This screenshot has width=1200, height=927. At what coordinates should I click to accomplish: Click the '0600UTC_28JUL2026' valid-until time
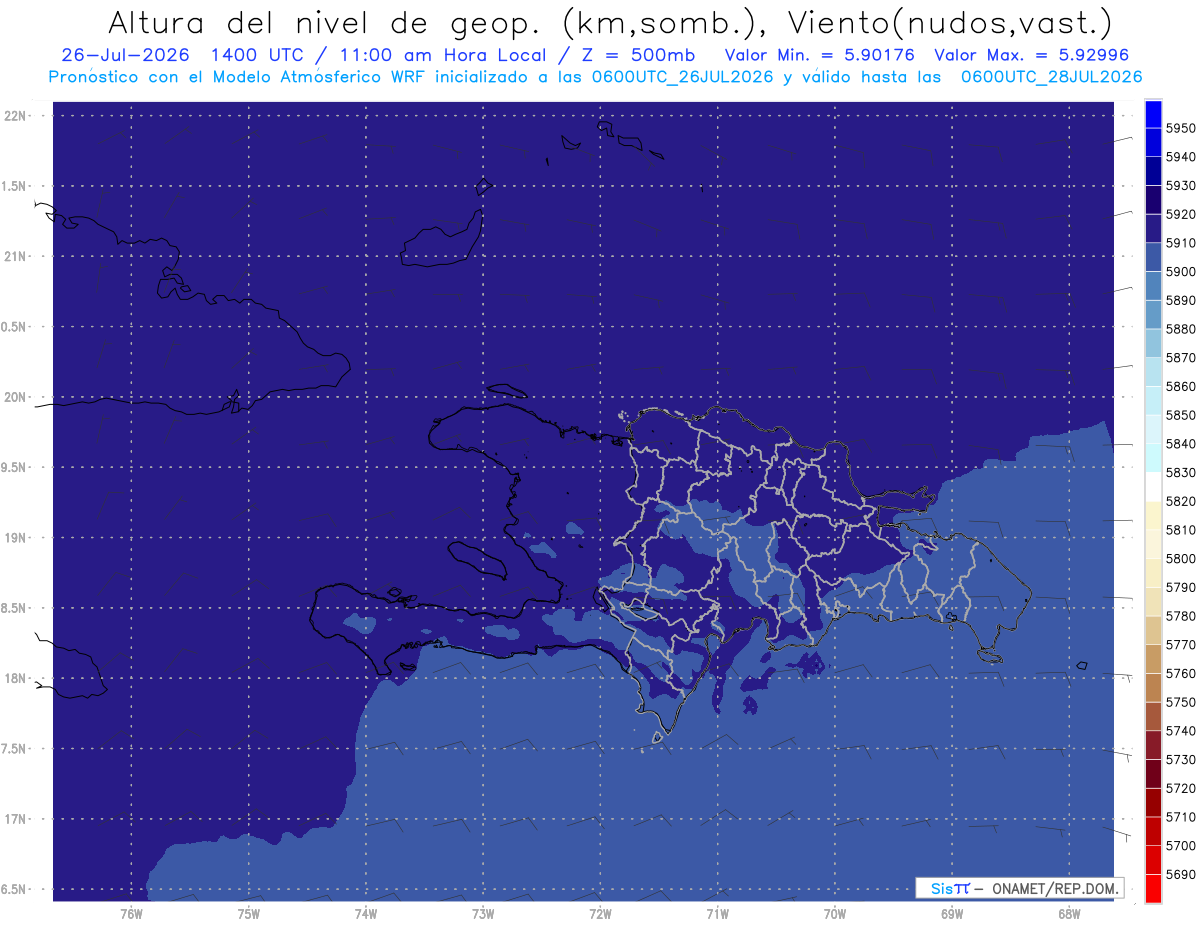1051,77
